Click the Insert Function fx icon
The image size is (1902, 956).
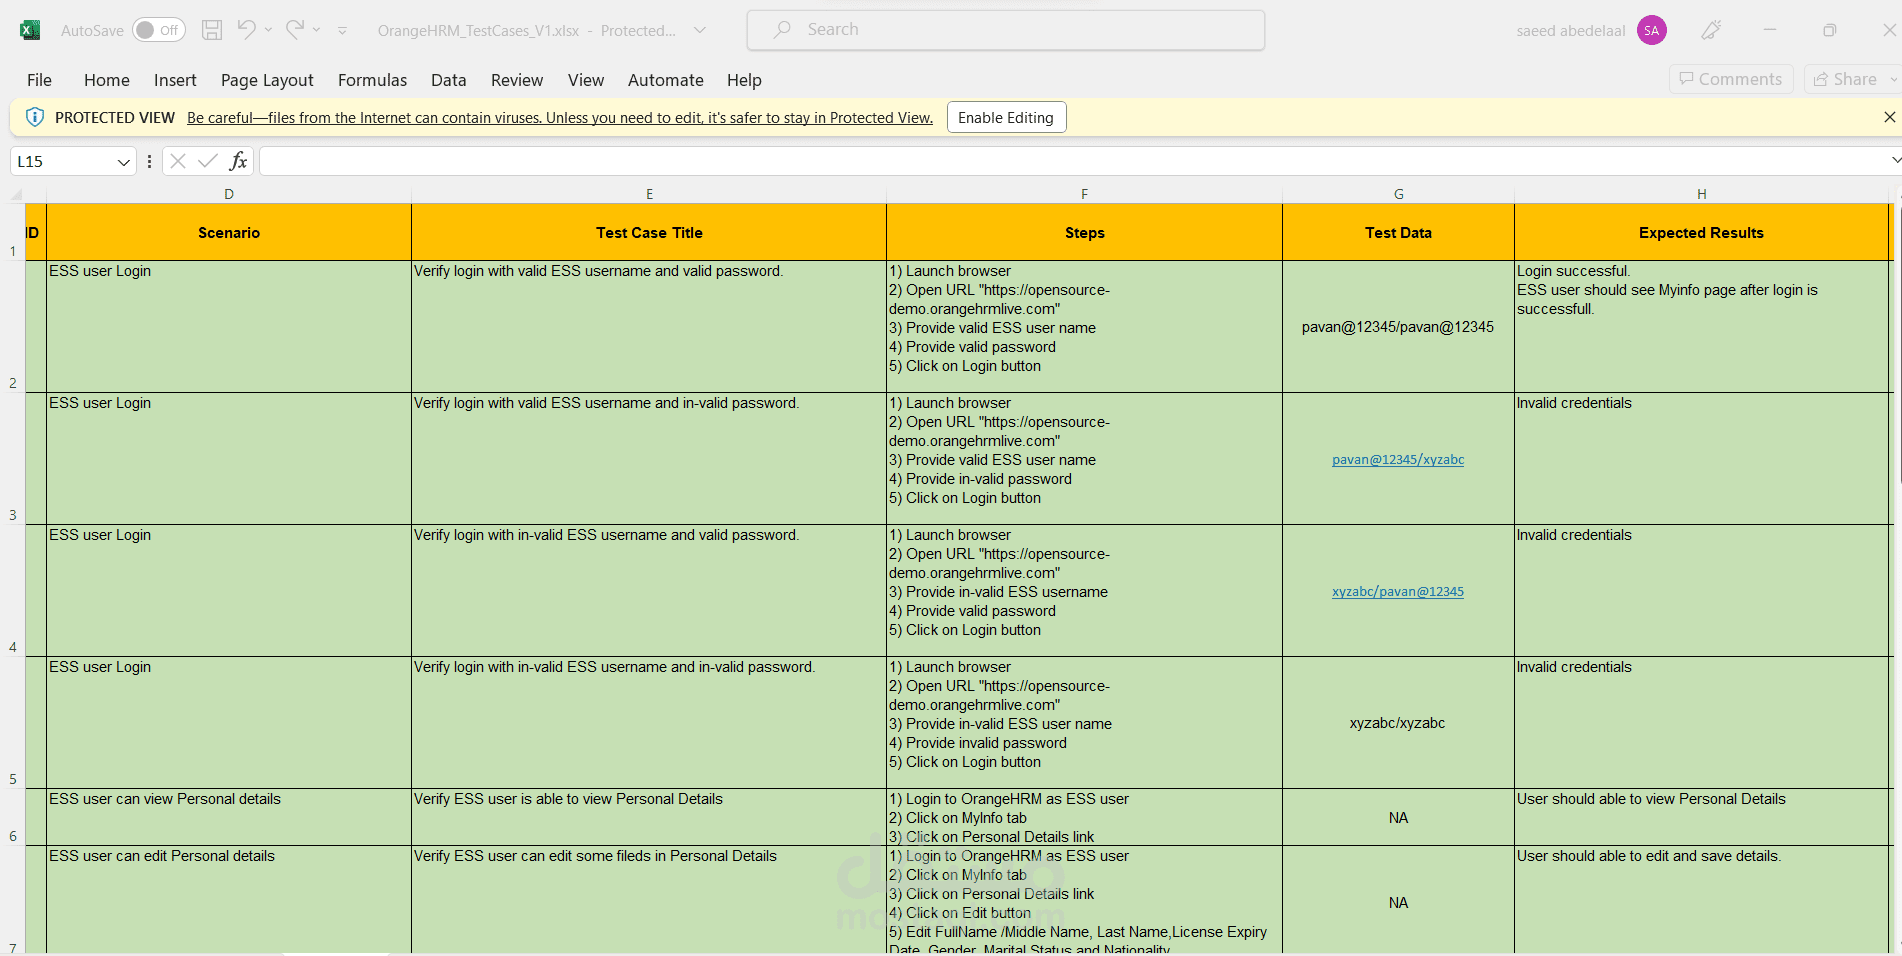pos(238,161)
